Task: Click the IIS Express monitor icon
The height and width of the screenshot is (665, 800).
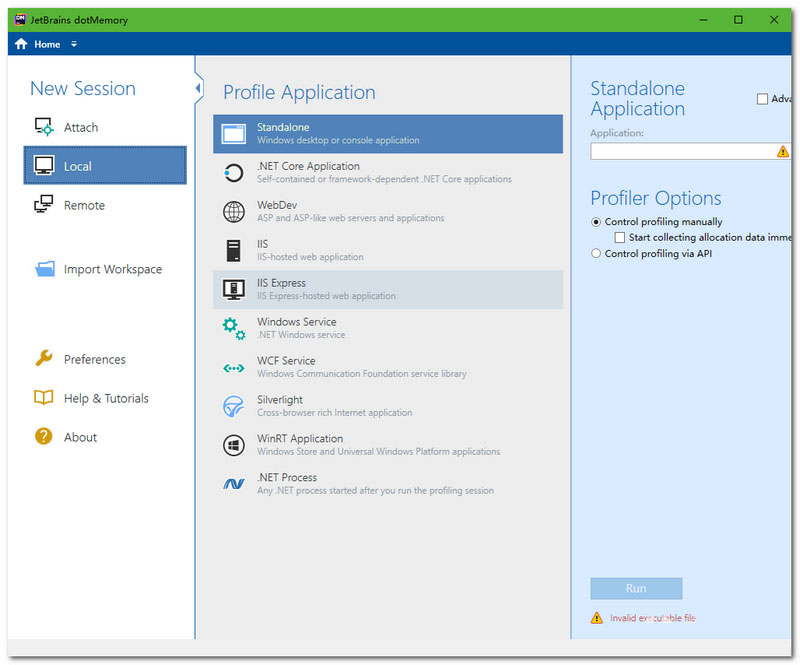Action: pyautogui.click(x=234, y=289)
